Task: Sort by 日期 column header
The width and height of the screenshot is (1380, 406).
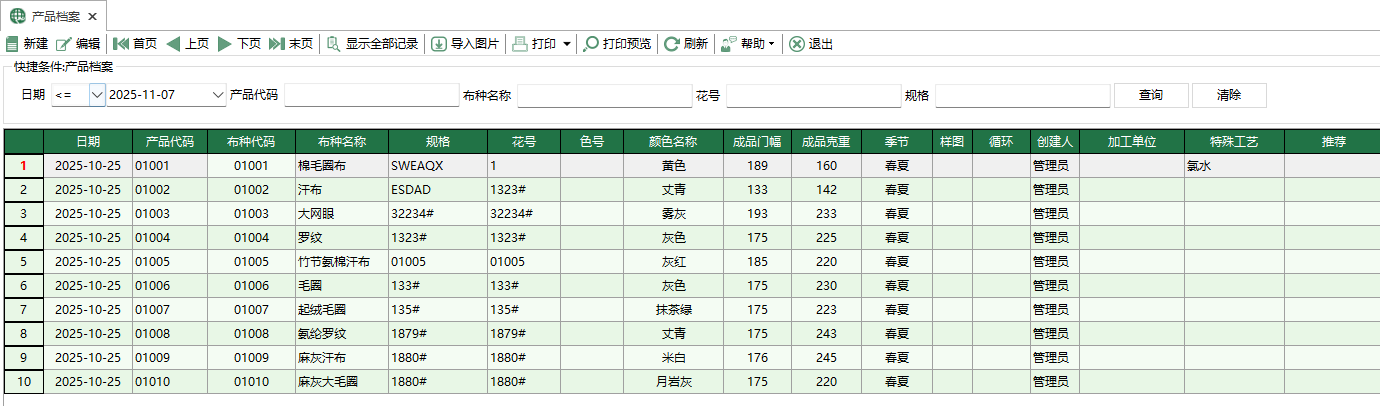Action: click(88, 141)
